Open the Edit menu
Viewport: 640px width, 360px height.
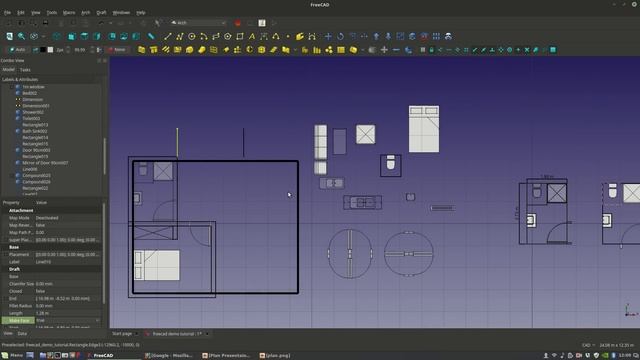pos(20,13)
